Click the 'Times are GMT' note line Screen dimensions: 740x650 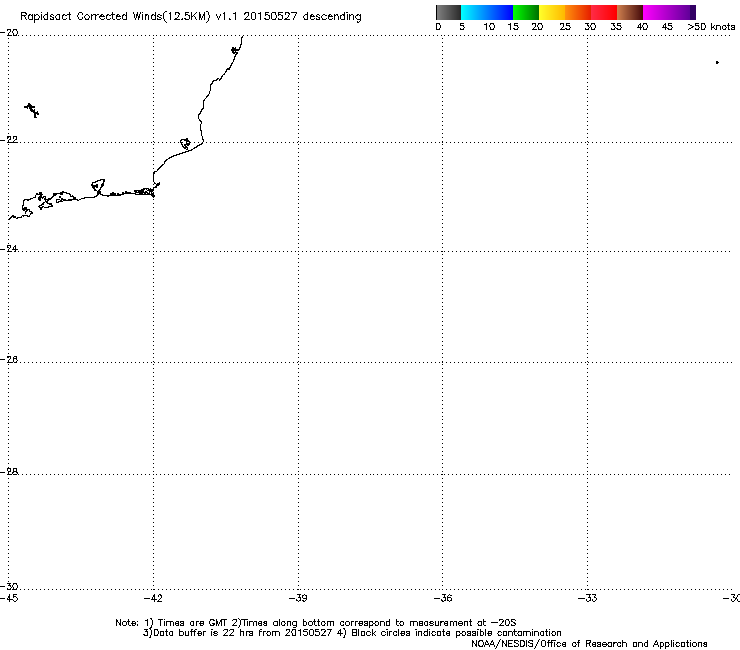[316, 623]
